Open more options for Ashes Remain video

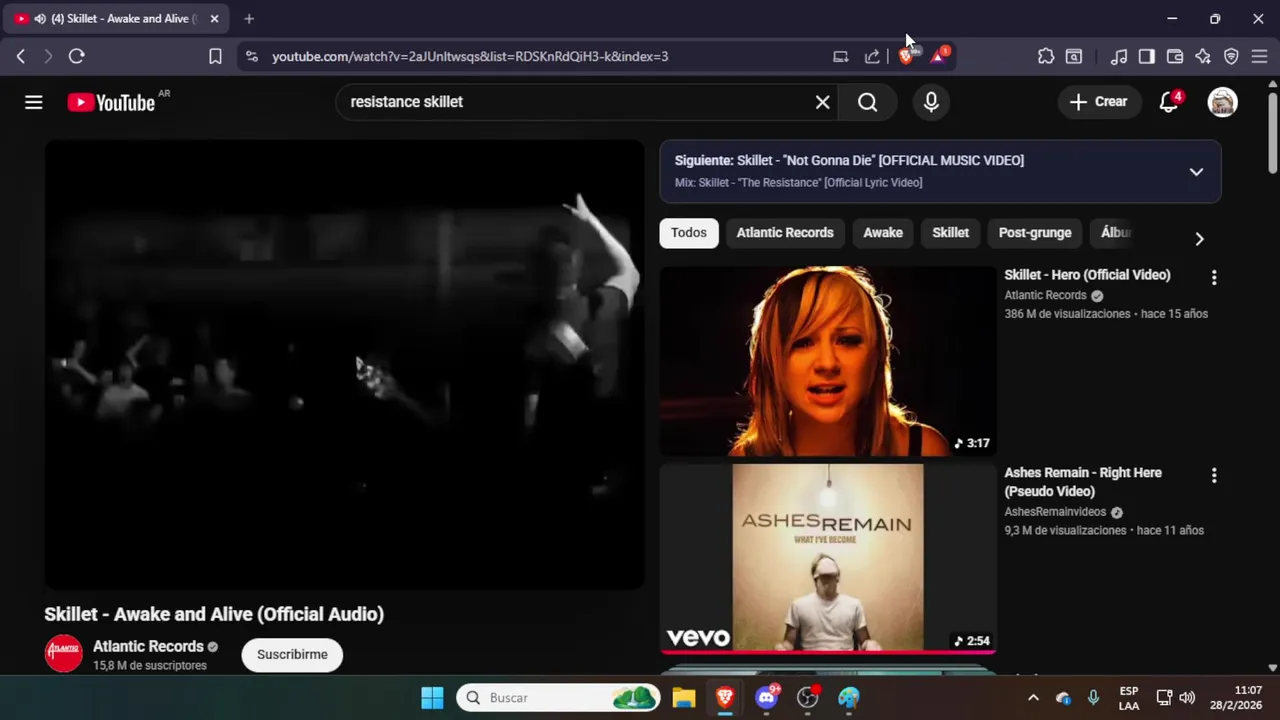[x=1214, y=475]
